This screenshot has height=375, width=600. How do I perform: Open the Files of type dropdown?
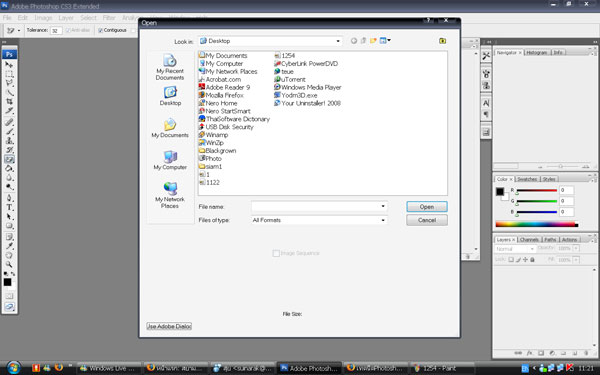(383, 220)
